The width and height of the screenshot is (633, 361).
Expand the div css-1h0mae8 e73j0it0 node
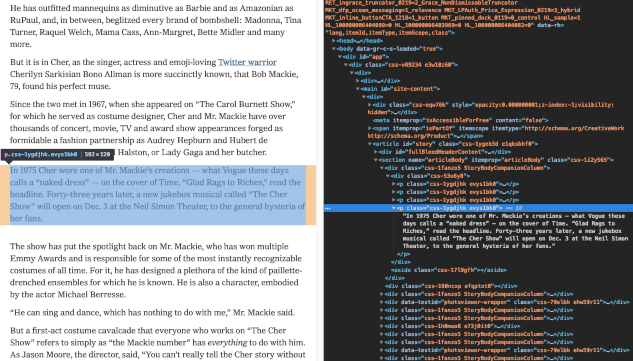click(381, 326)
